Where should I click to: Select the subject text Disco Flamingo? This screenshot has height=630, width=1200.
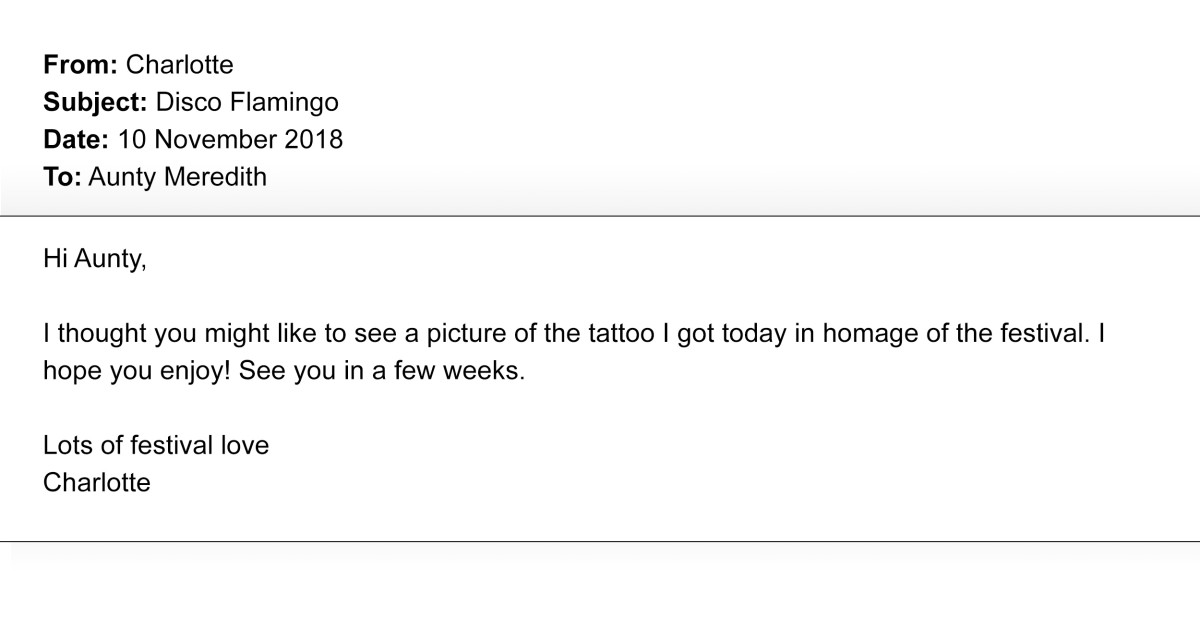(247, 102)
